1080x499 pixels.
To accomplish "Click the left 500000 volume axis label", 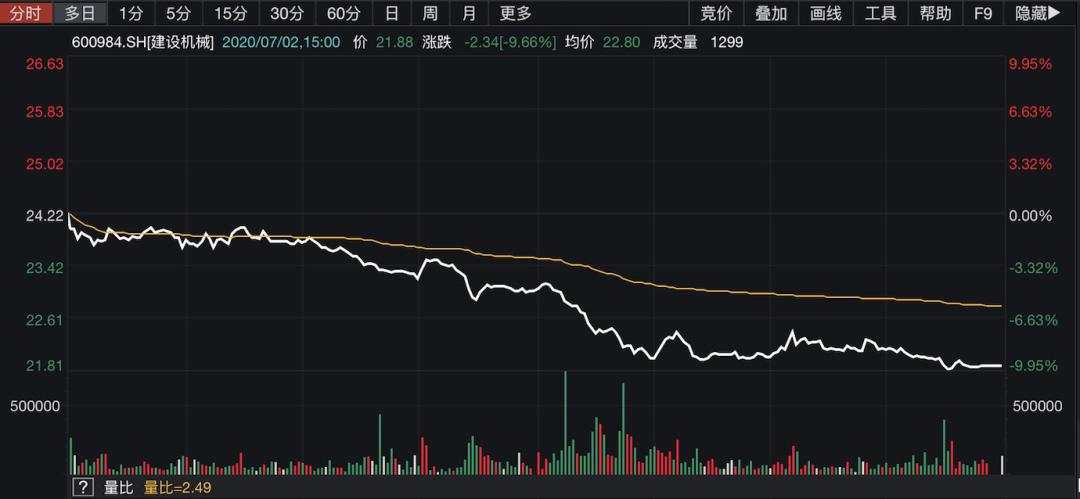I will point(35,407).
